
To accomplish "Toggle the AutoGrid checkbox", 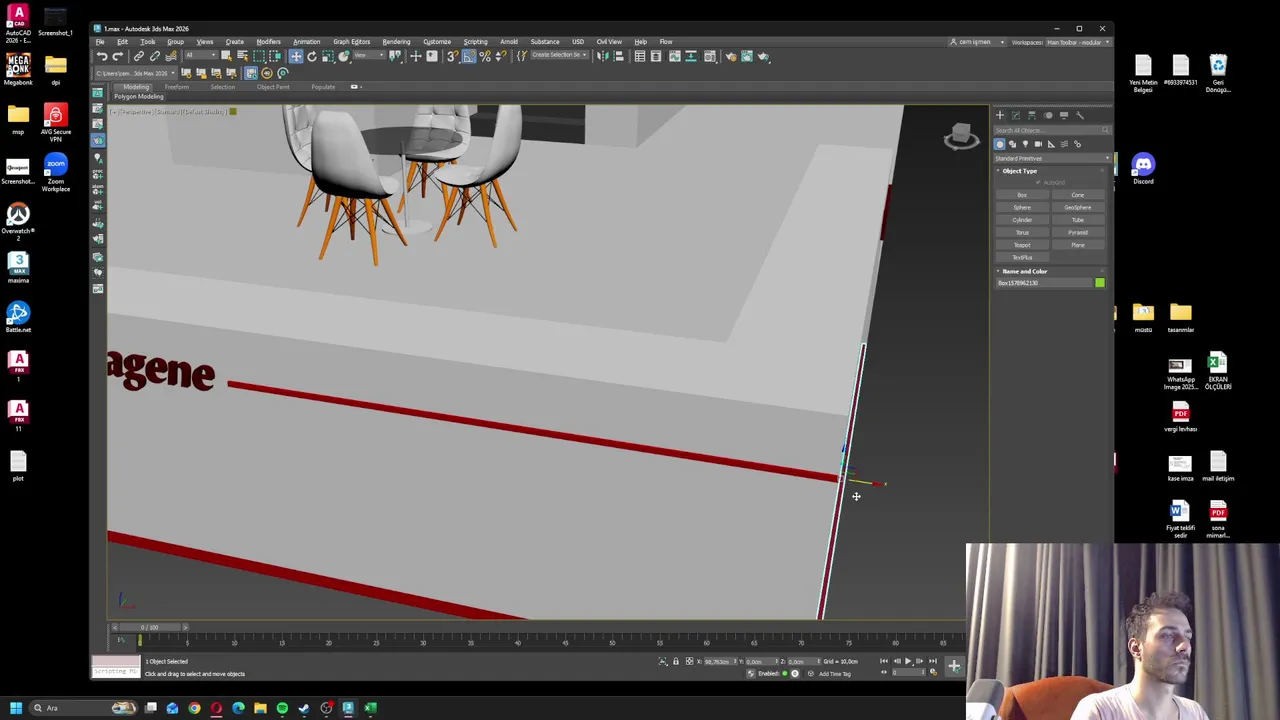I will [x=1038, y=182].
